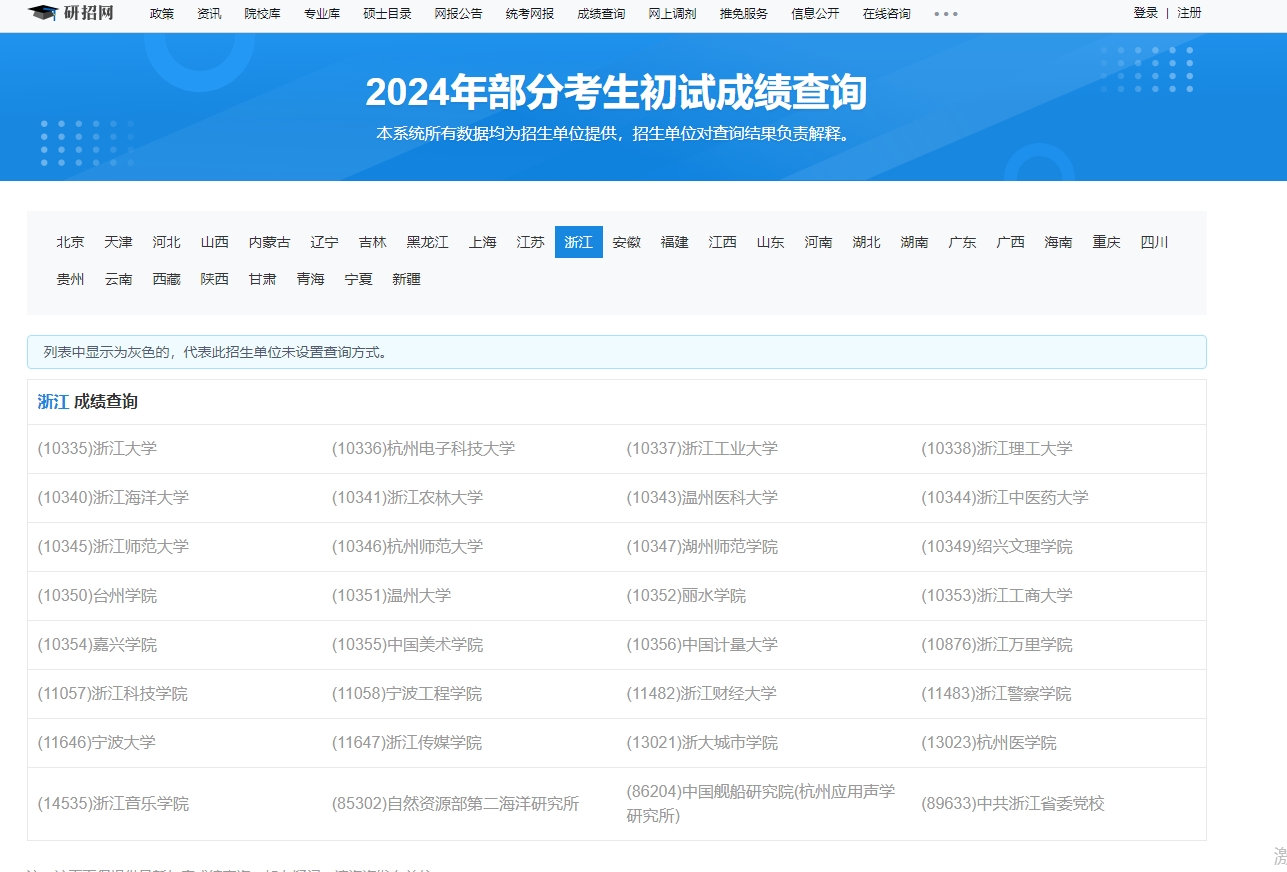
Task: Select the 江西 province tab
Action: click(723, 242)
